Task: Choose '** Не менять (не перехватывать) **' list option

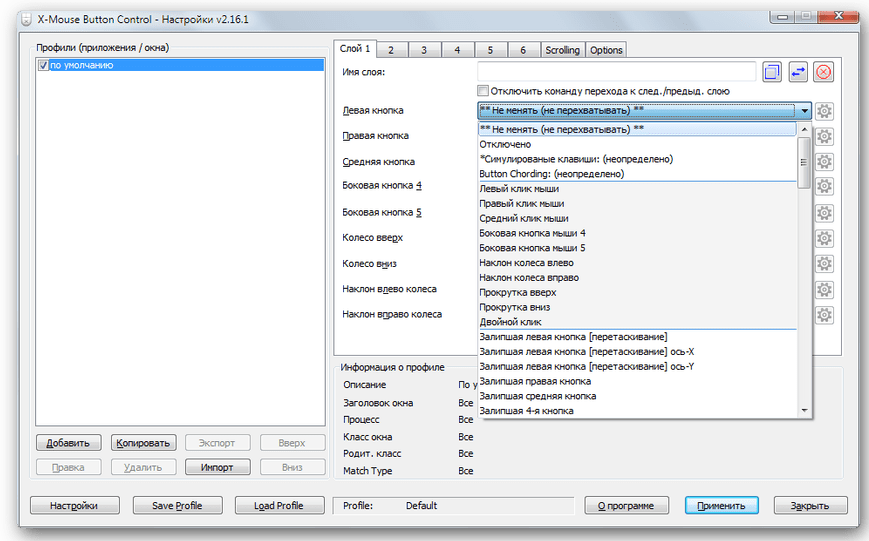Action: tap(637, 129)
